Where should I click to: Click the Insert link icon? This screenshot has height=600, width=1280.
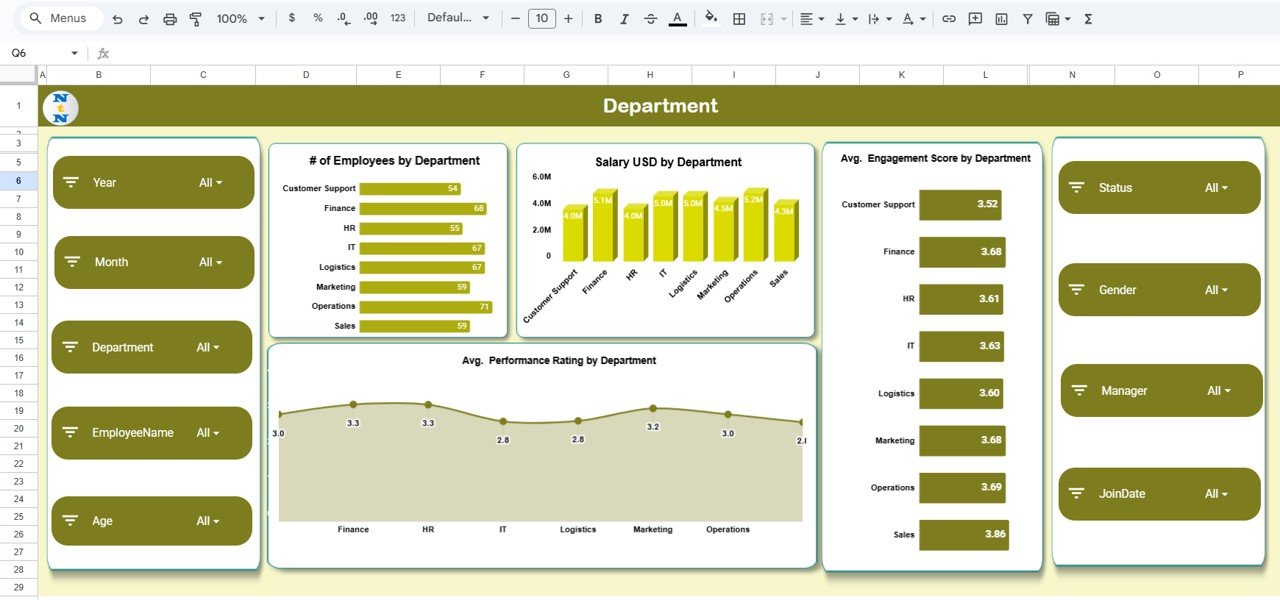pos(948,18)
